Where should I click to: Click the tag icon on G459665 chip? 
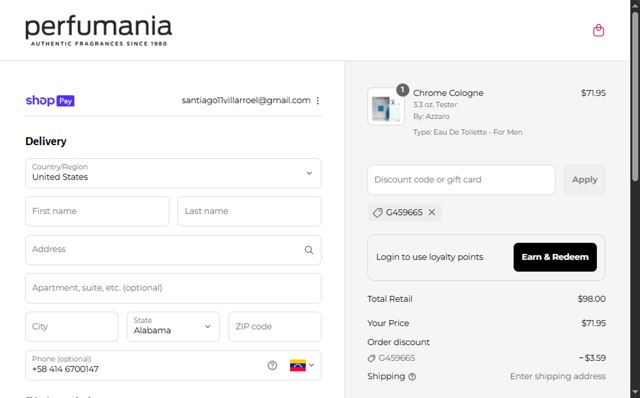tap(378, 213)
